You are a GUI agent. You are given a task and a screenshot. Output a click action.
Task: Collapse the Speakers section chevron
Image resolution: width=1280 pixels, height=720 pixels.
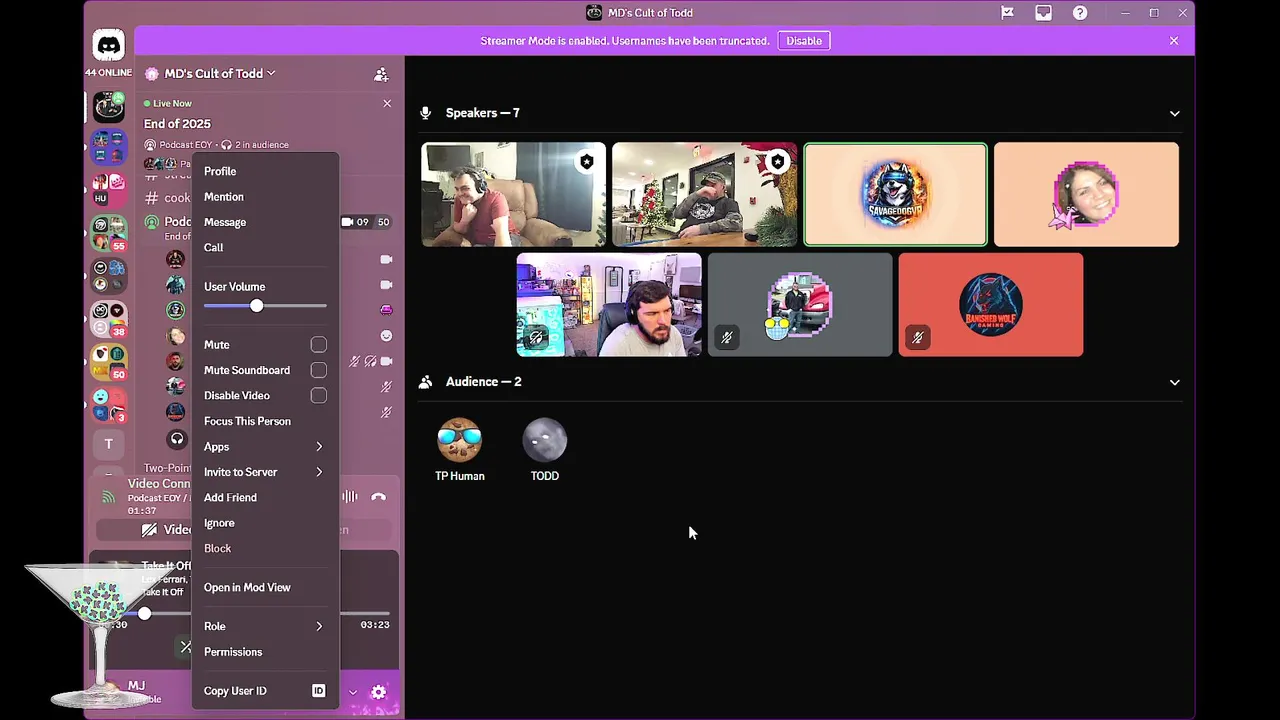point(1174,113)
